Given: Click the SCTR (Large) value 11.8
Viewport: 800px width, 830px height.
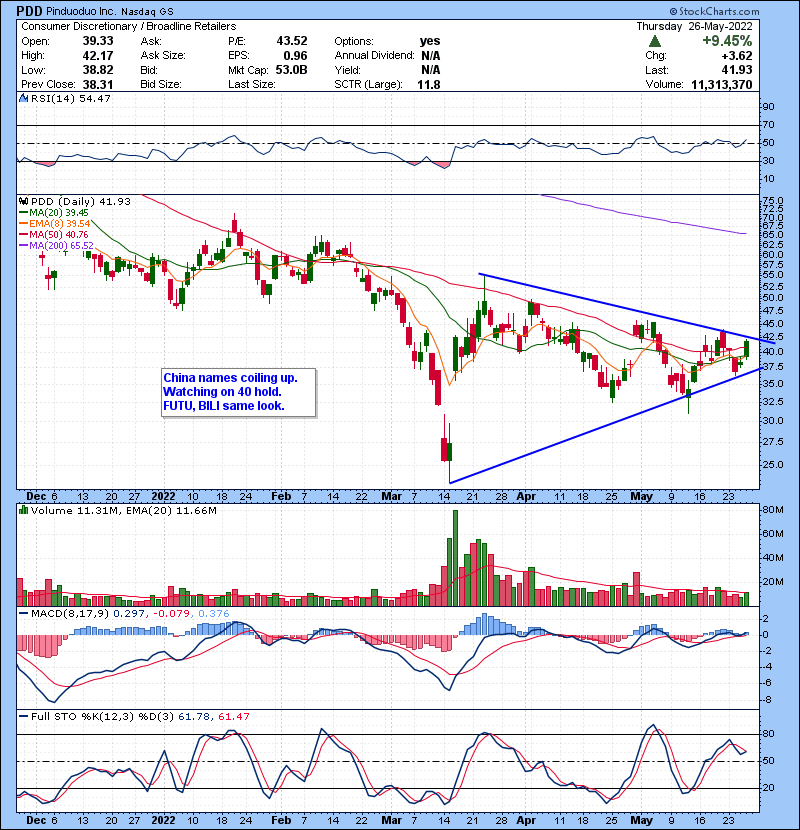Looking at the screenshot, I should (x=429, y=84).
